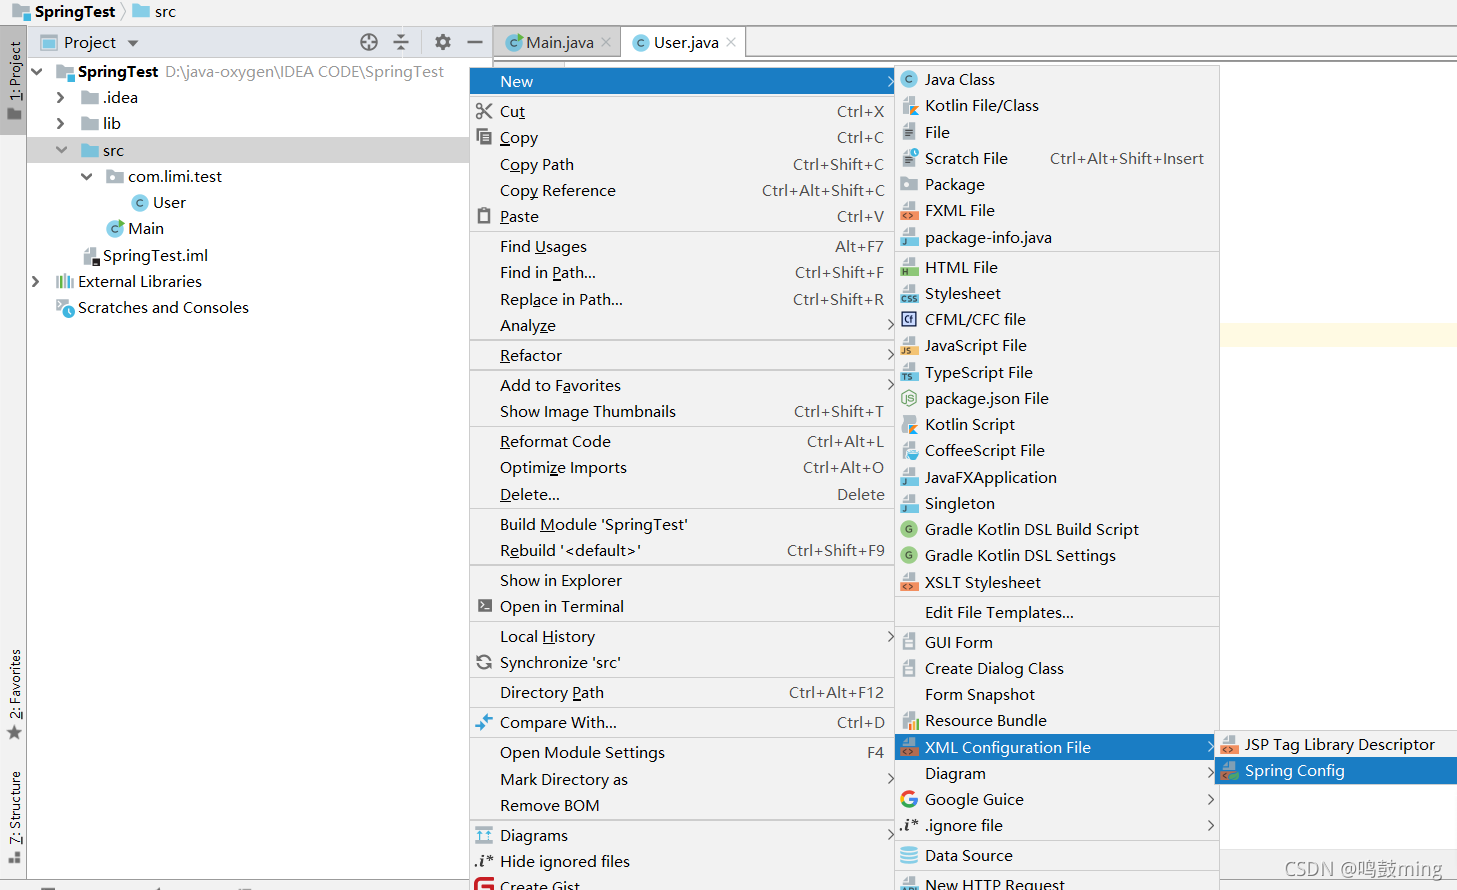Click the src breadcrumb in navigation bar
1457x890 pixels.
click(155, 12)
